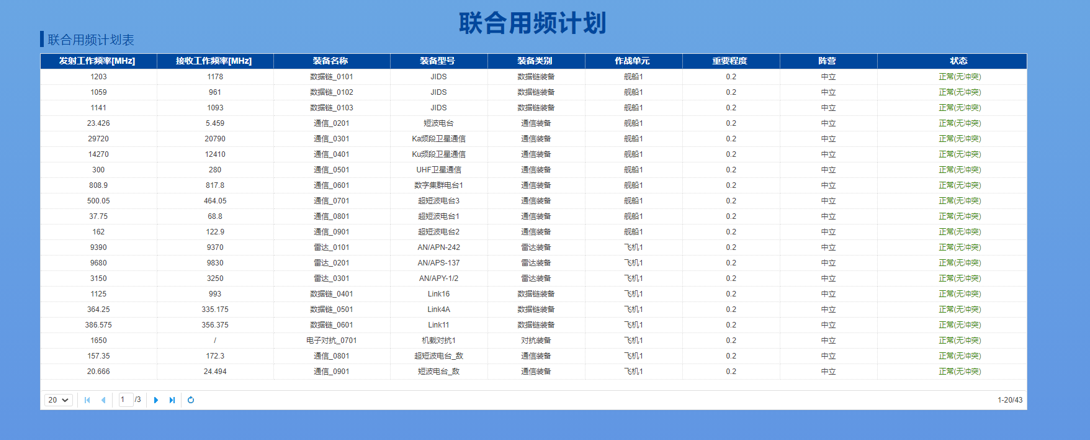Click the Link16 model cell

(x=438, y=294)
